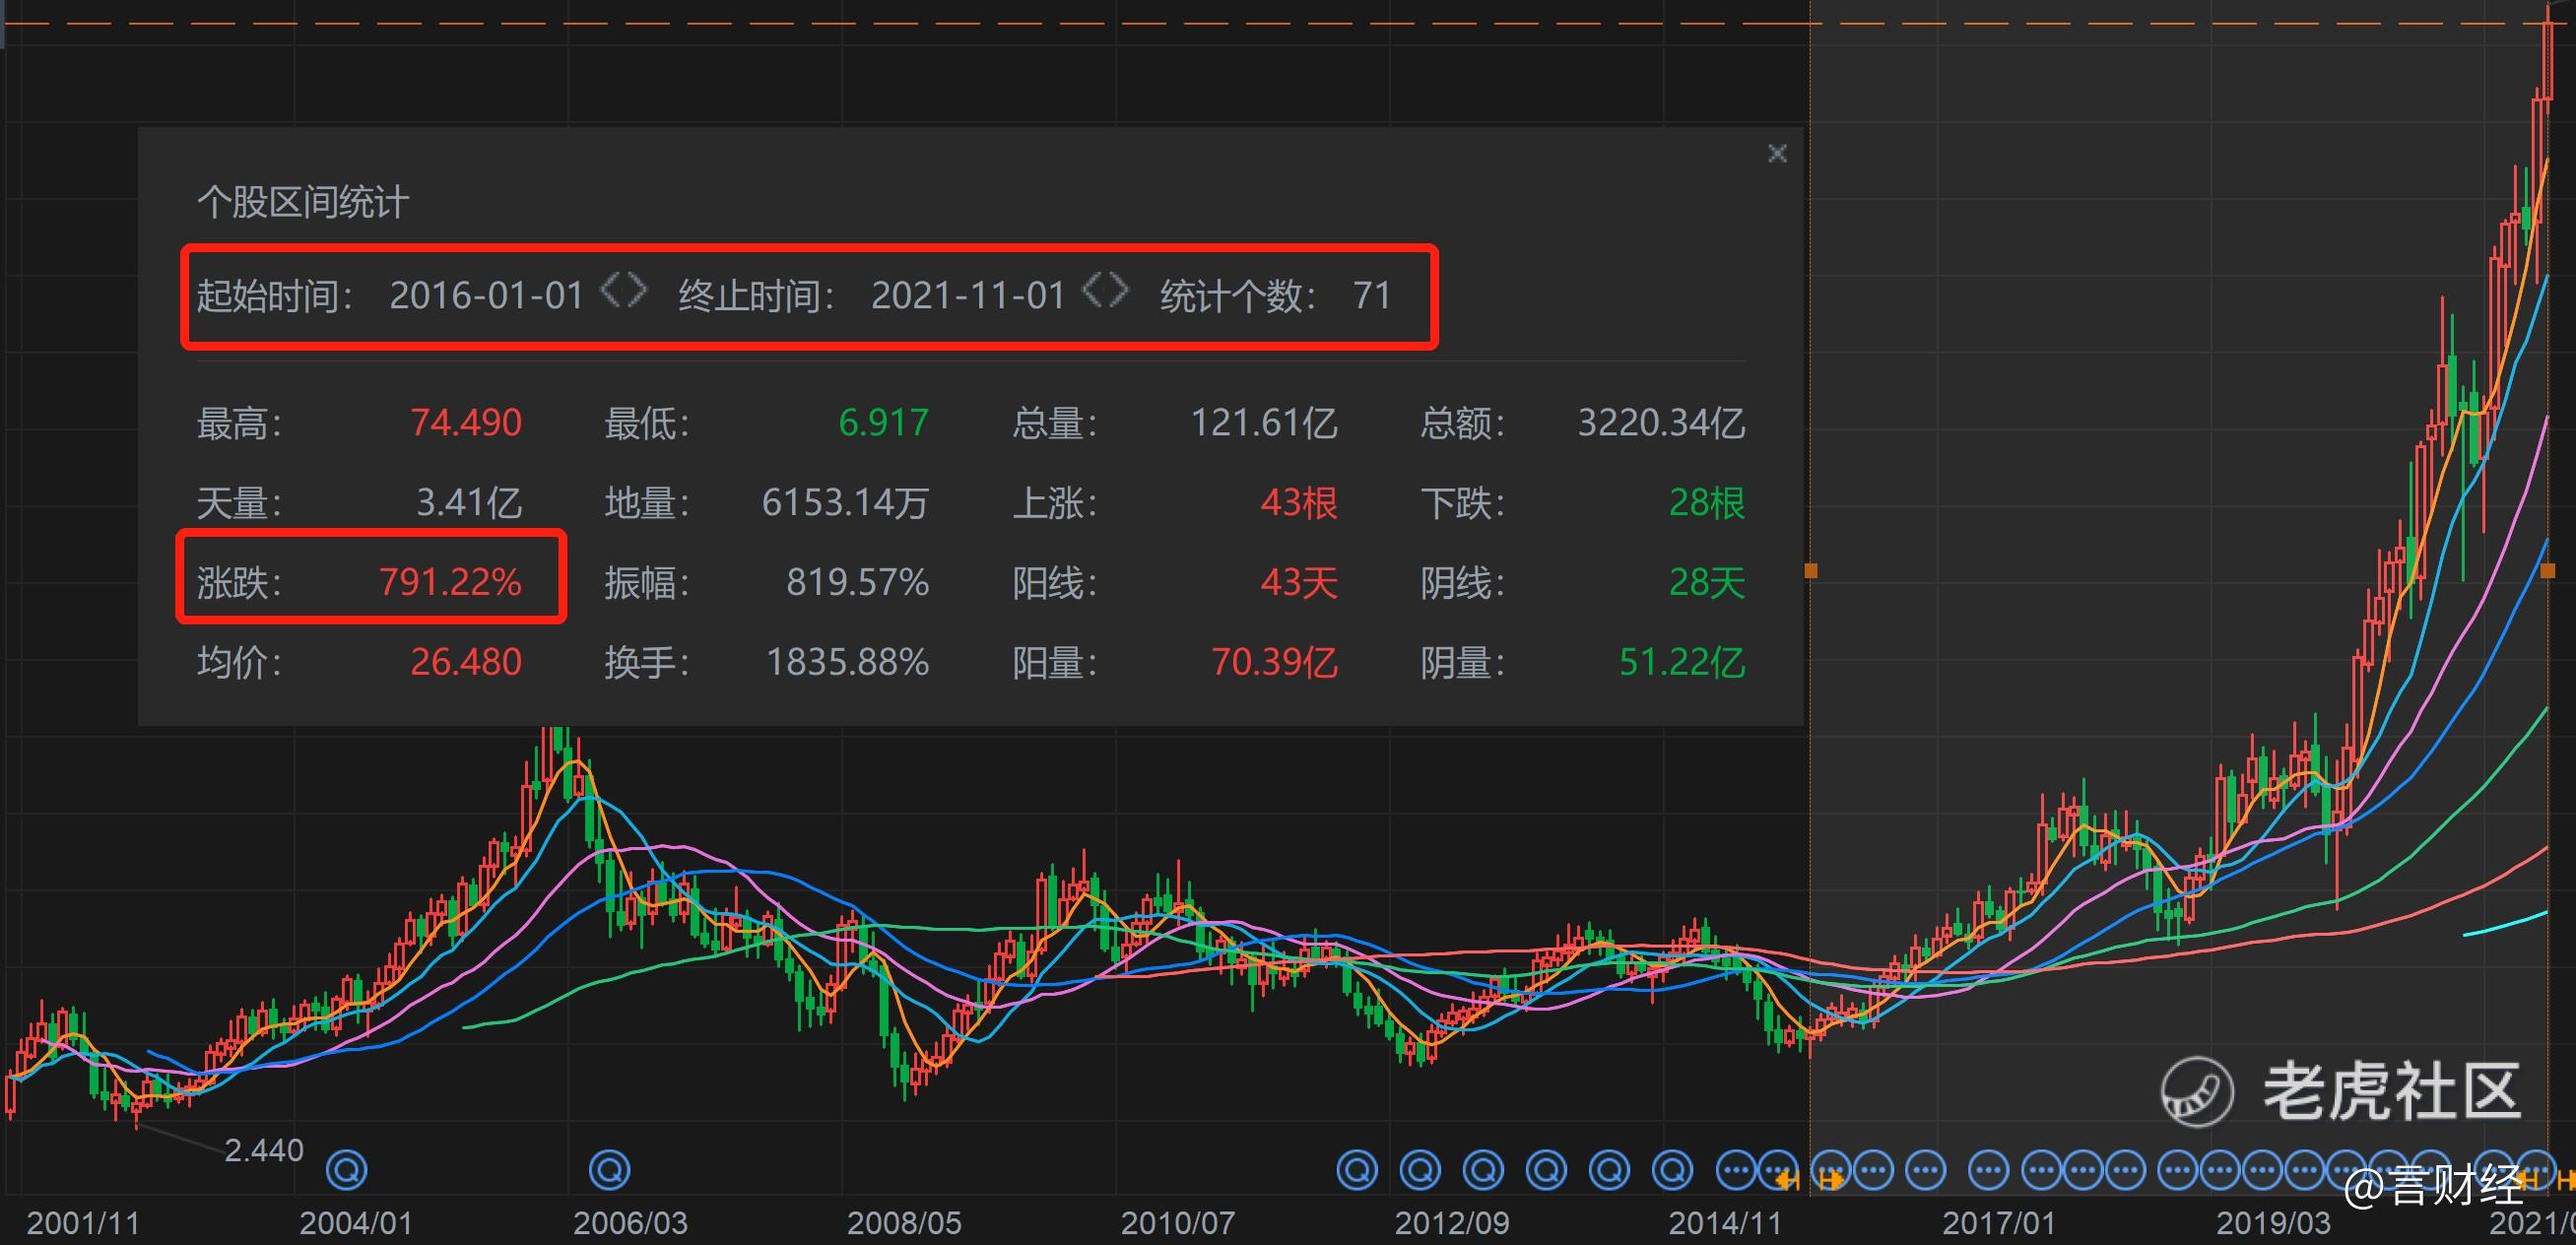The width and height of the screenshot is (2576, 1245).
Task: Click the 阴量 value 51.22亿
Action: 1682,662
